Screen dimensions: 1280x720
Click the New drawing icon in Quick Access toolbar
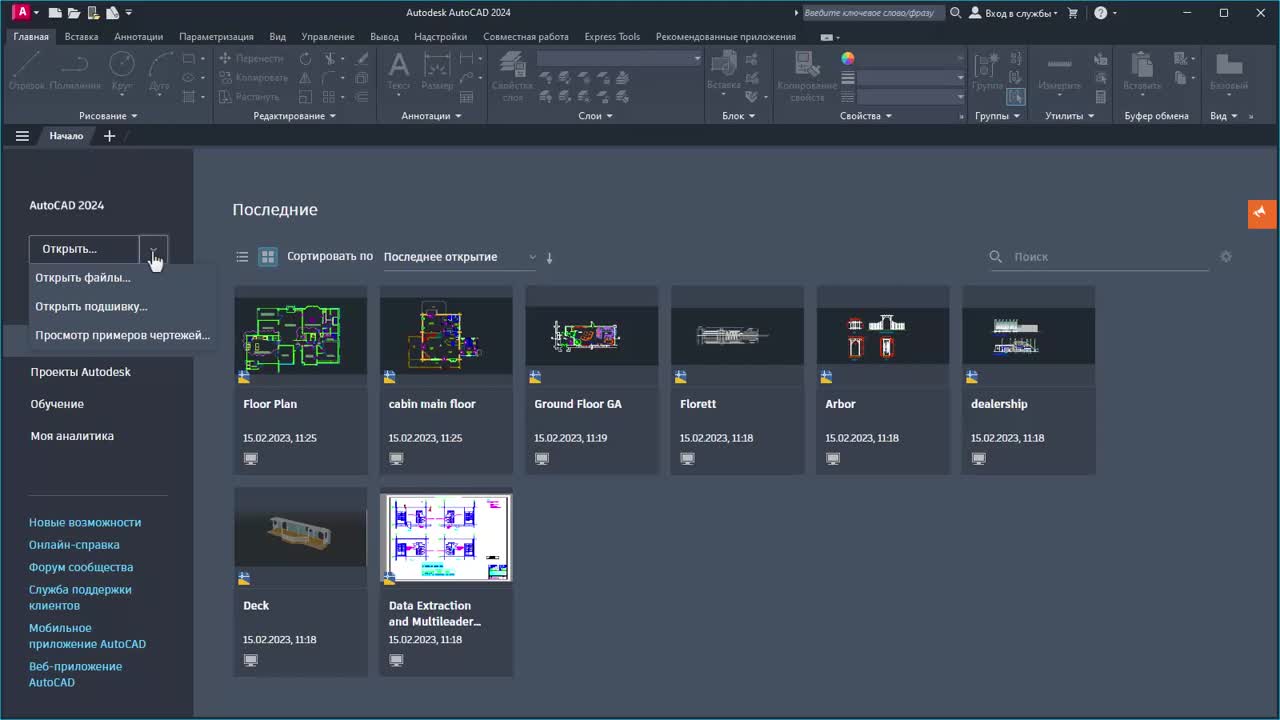tap(55, 13)
